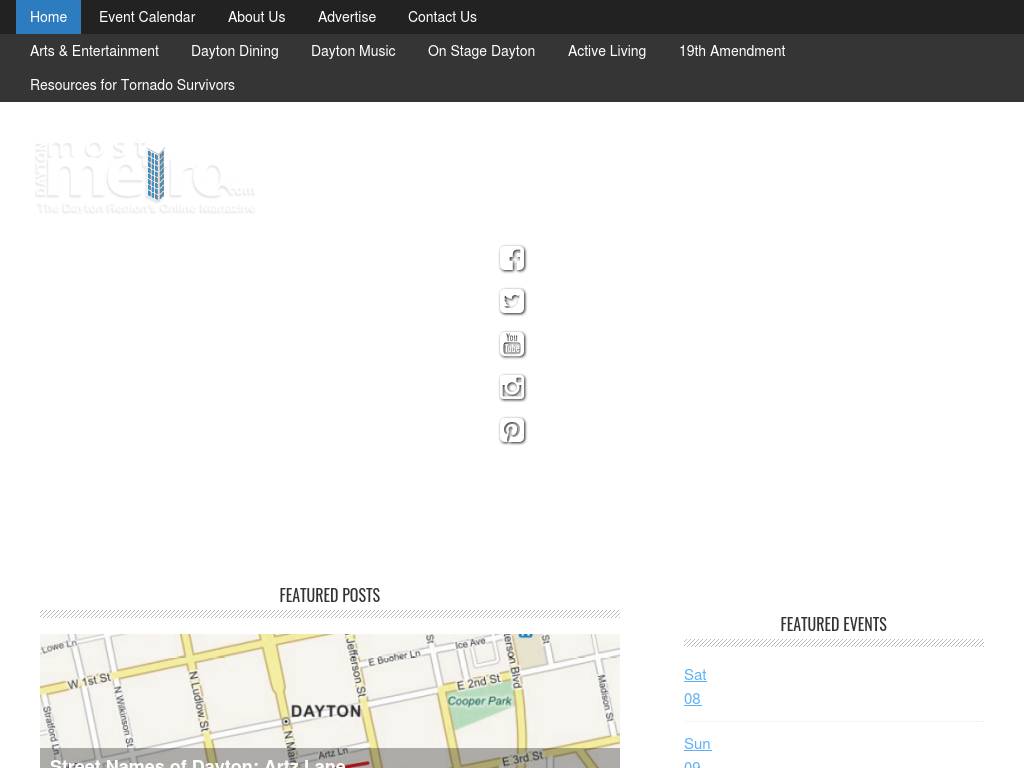Open the Twitter social icon
This screenshot has height=768, width=1024.
click(x=512, y=302)
